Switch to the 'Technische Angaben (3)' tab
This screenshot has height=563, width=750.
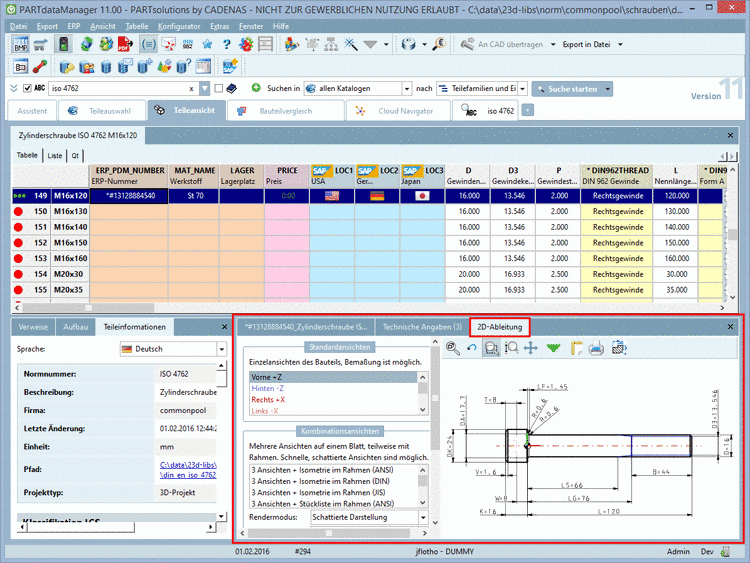pos(422,326)
